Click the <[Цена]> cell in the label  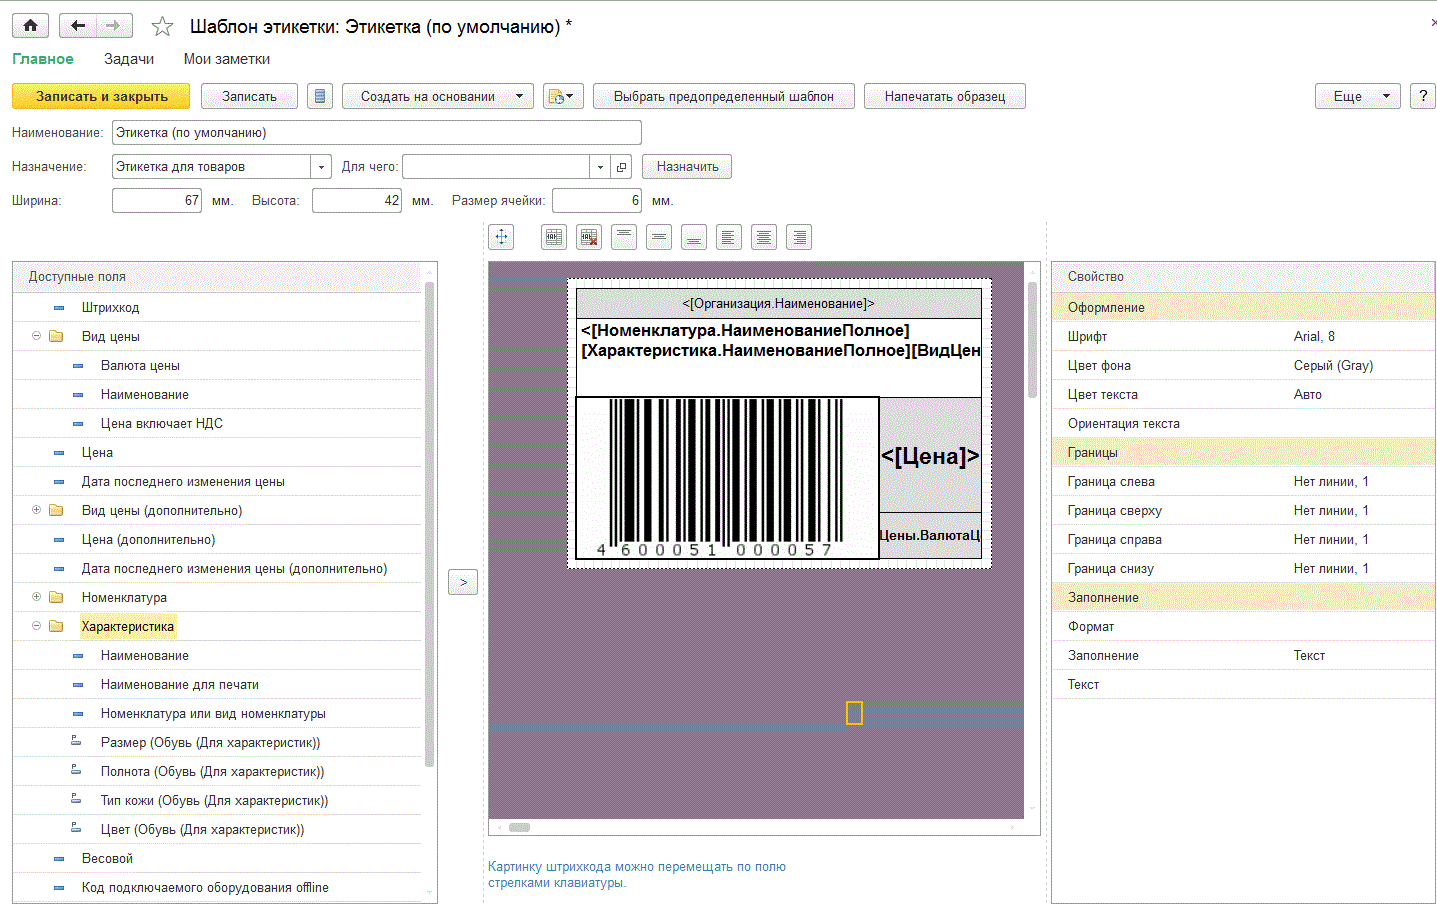tap(930, 456)
